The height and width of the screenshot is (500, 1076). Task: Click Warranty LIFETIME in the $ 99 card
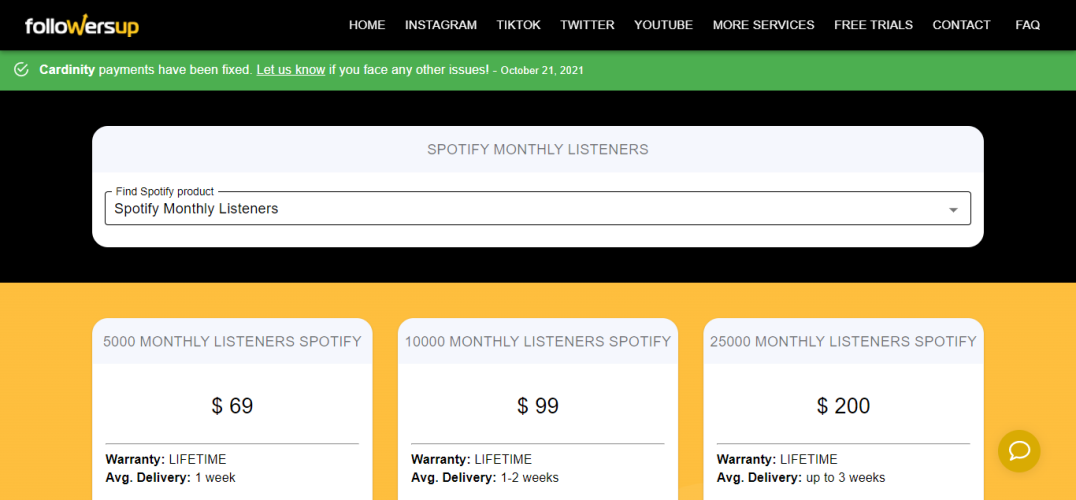click(471, 460)
